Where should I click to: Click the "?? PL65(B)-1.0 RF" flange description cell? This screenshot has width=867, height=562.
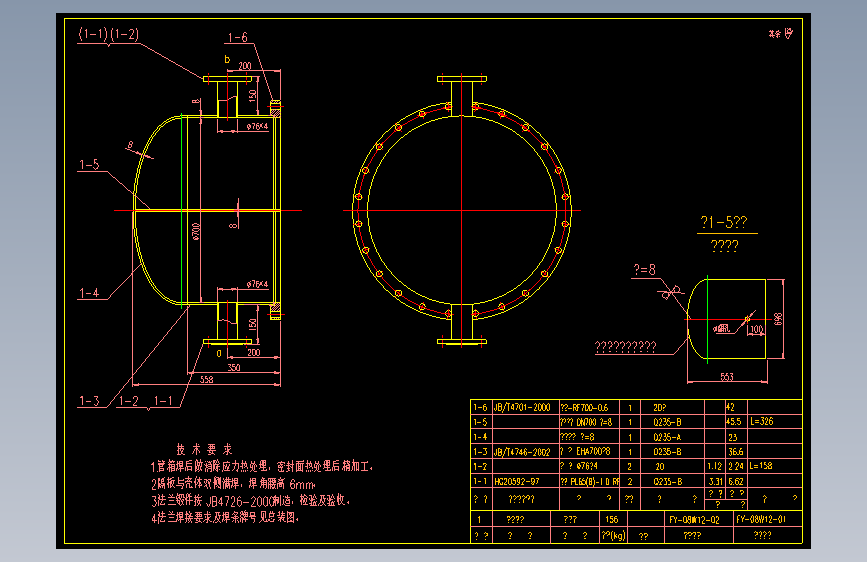[589, 481]
